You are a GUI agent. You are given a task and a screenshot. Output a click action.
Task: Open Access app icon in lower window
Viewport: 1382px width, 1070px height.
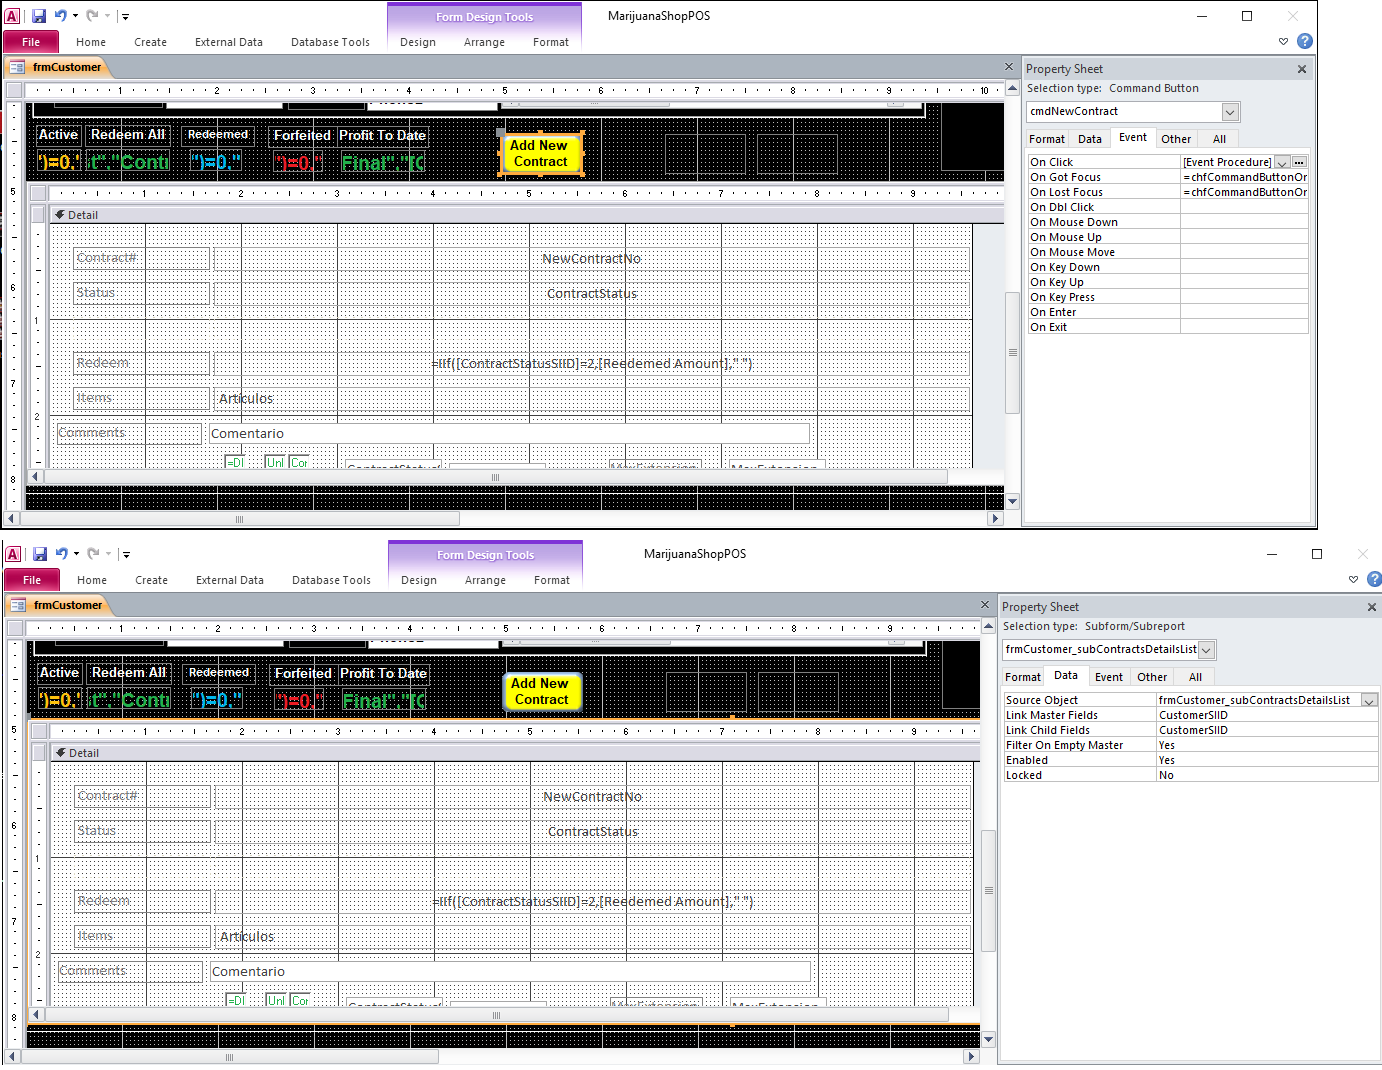(14, 554)
